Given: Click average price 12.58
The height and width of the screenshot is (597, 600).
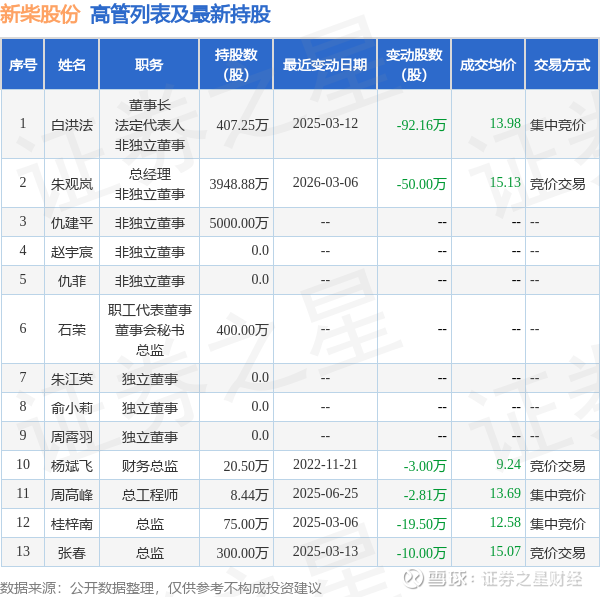Looking at the screenshot, I should pos(505,522).
